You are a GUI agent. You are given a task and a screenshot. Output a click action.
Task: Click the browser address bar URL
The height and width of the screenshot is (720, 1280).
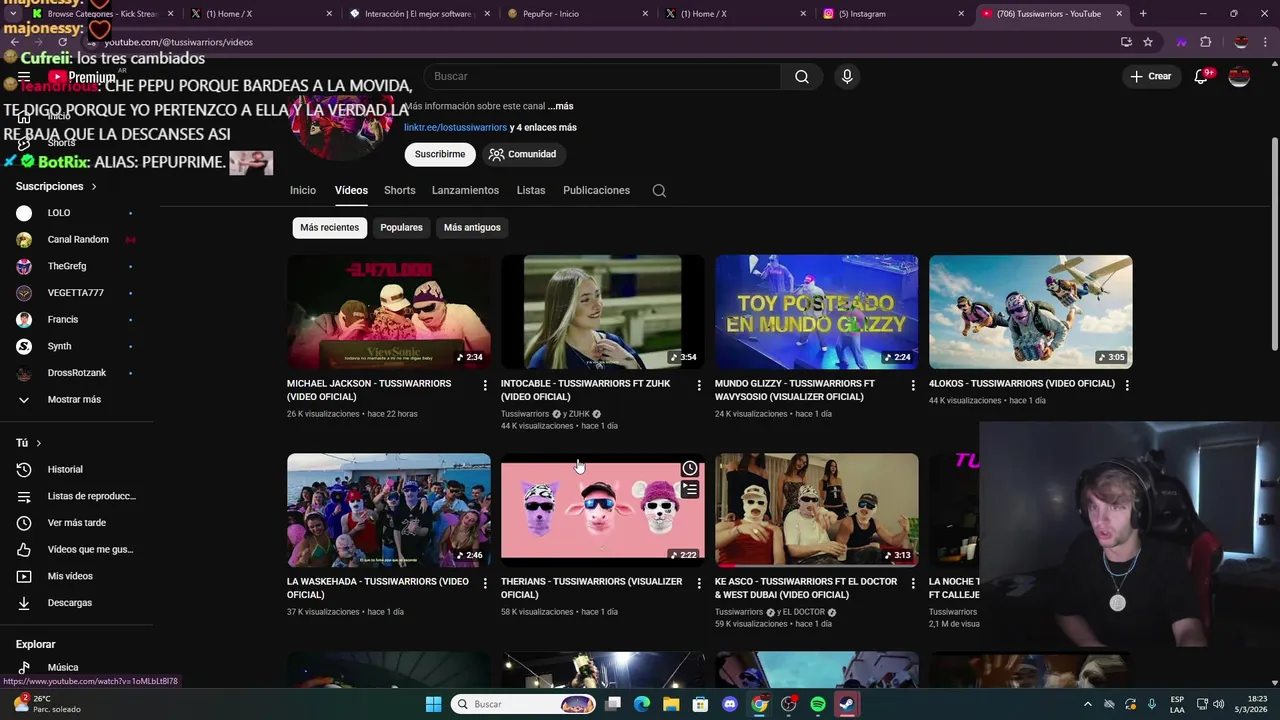point(179,42)
